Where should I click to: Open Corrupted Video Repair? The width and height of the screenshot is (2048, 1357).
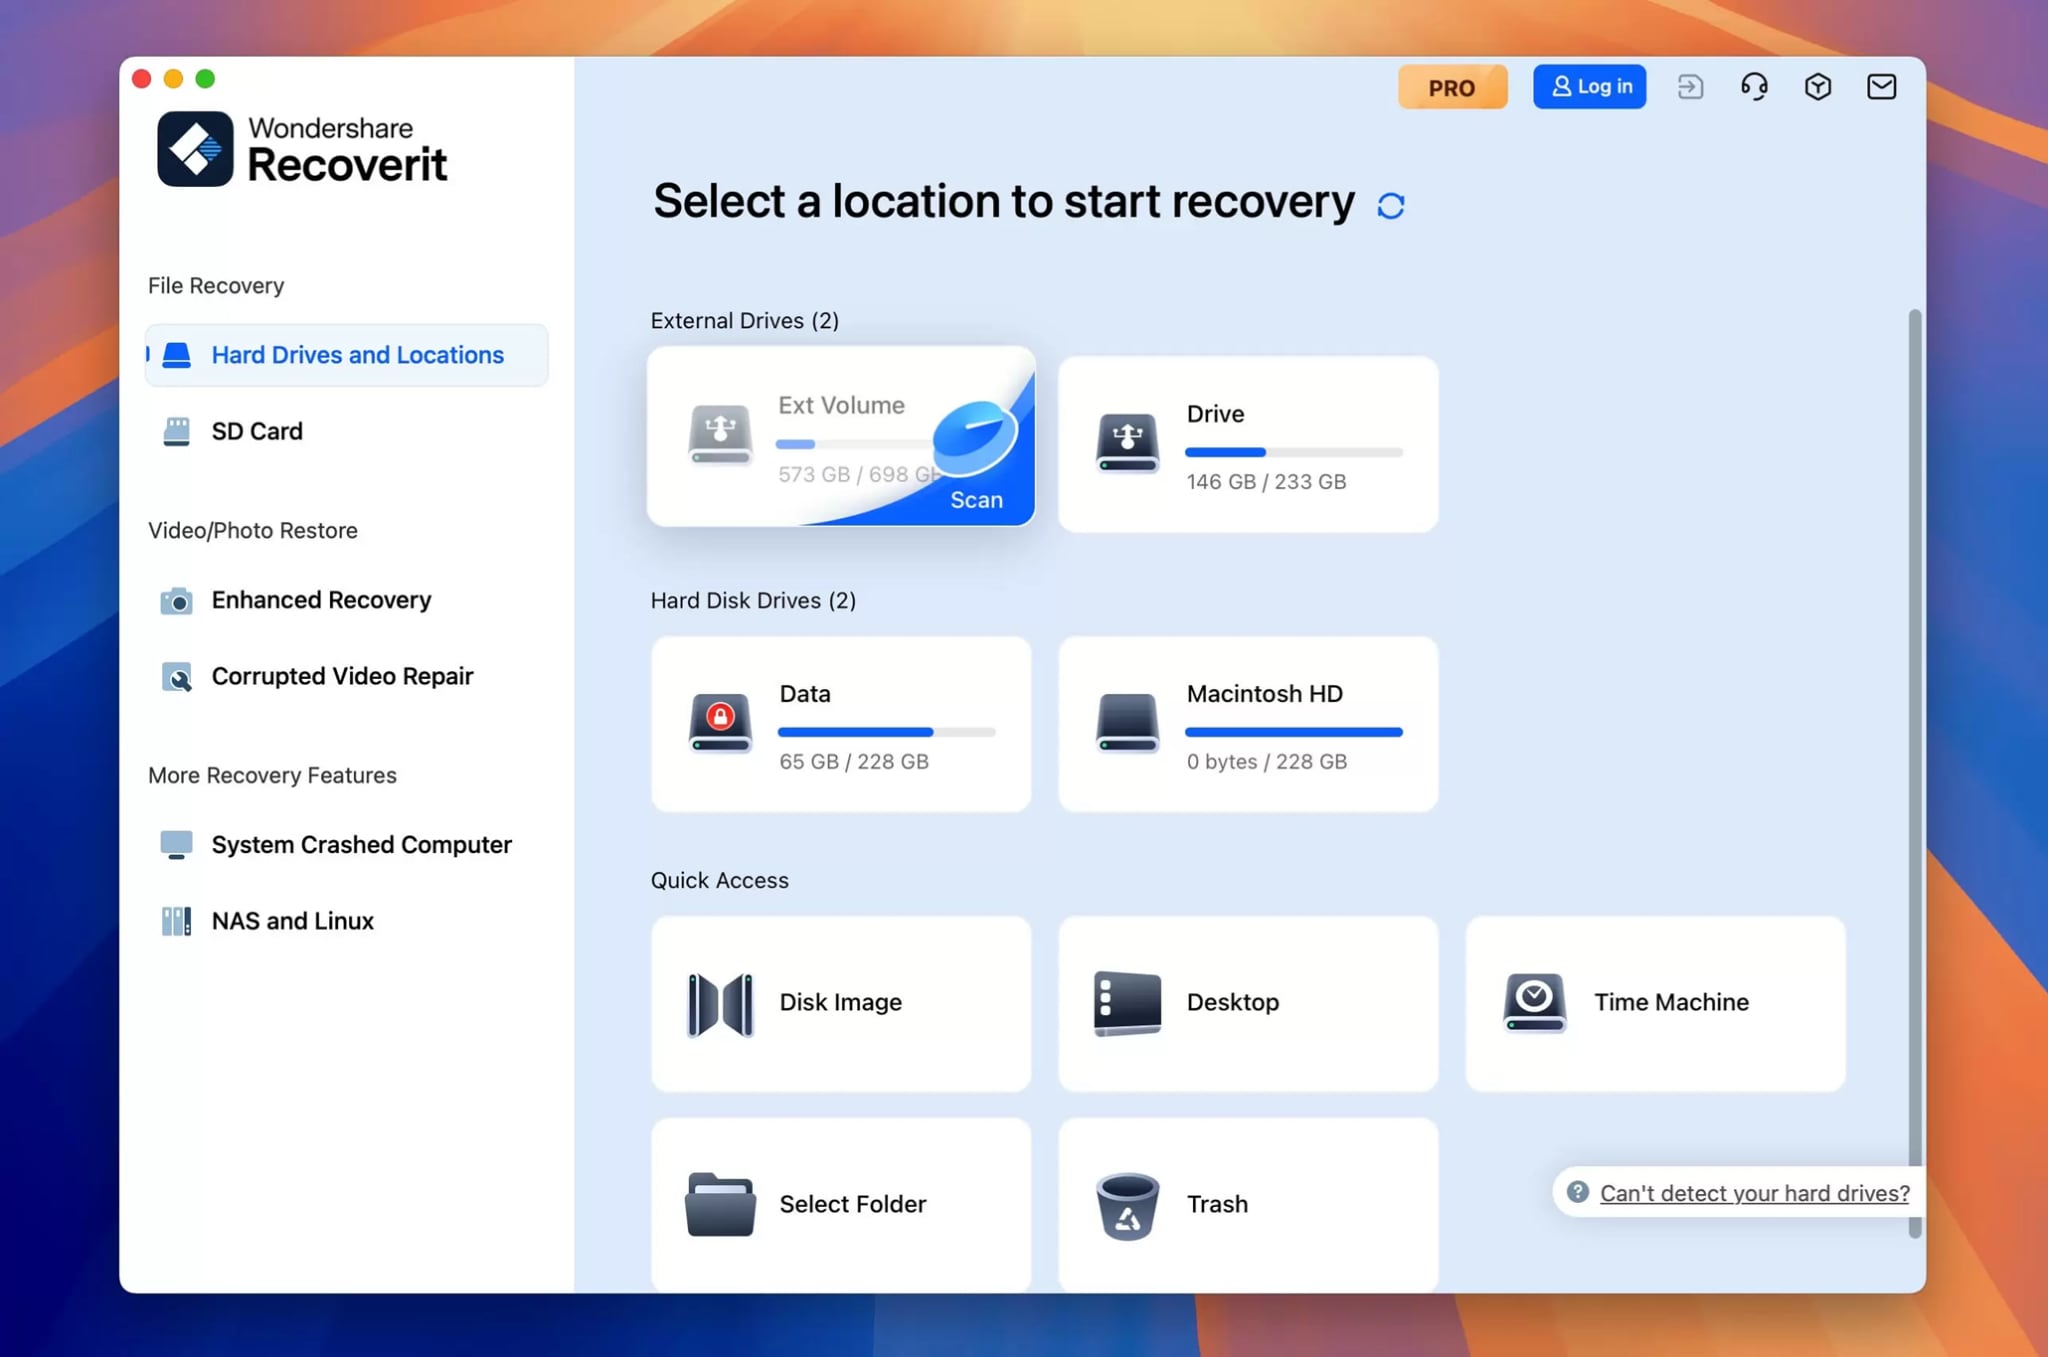click(342, 676)
